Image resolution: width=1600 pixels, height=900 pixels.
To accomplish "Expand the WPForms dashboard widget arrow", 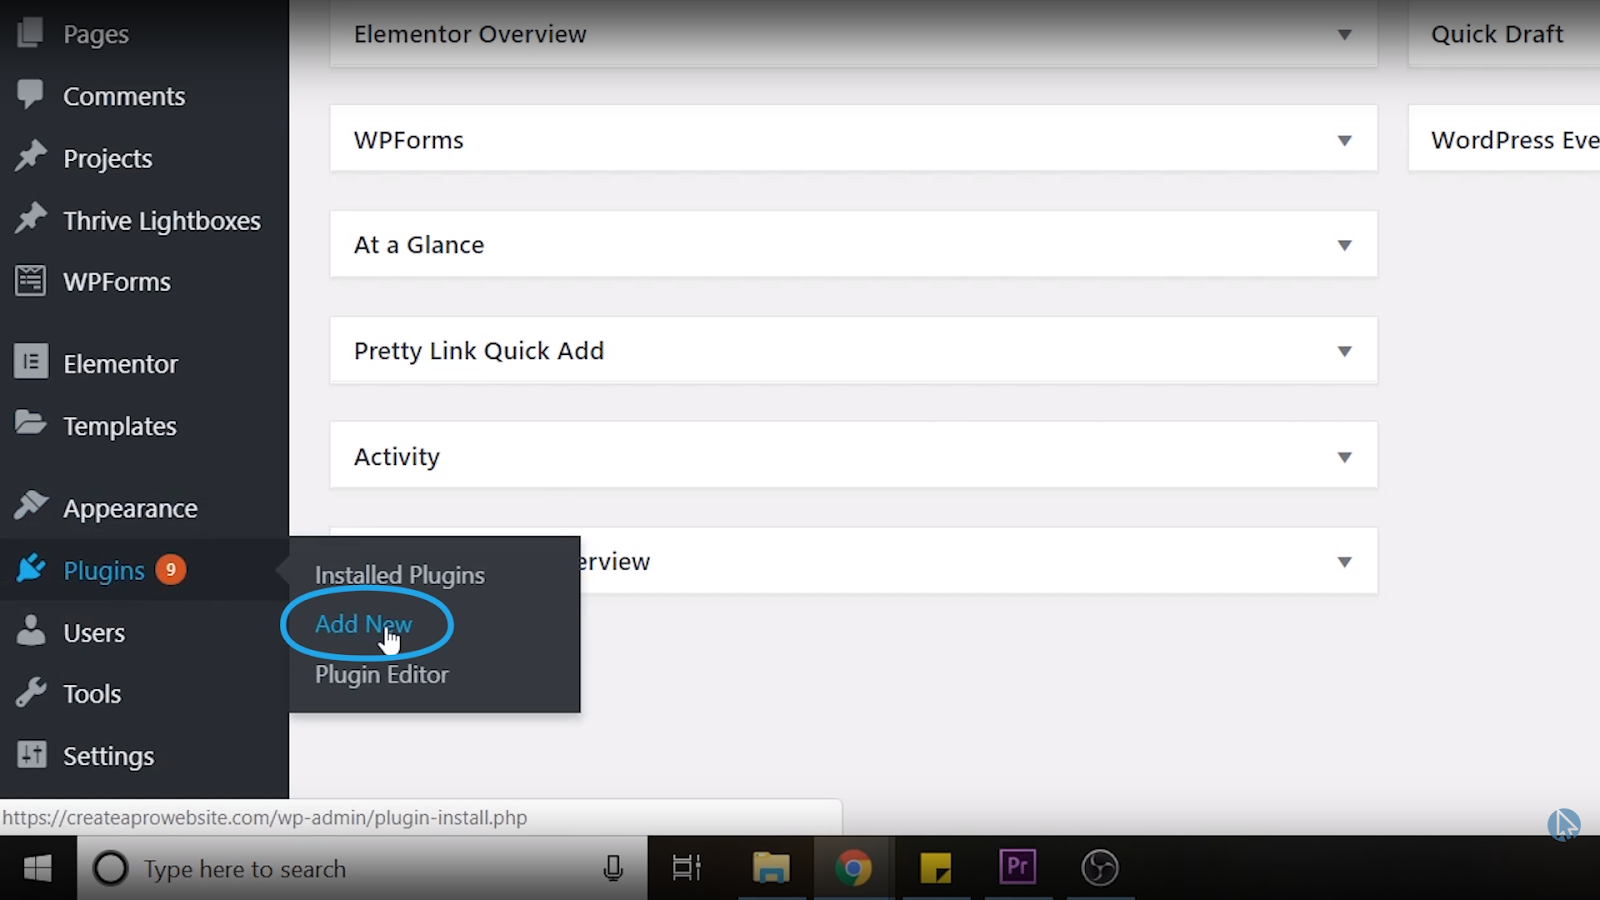I will click(1345, 141).
